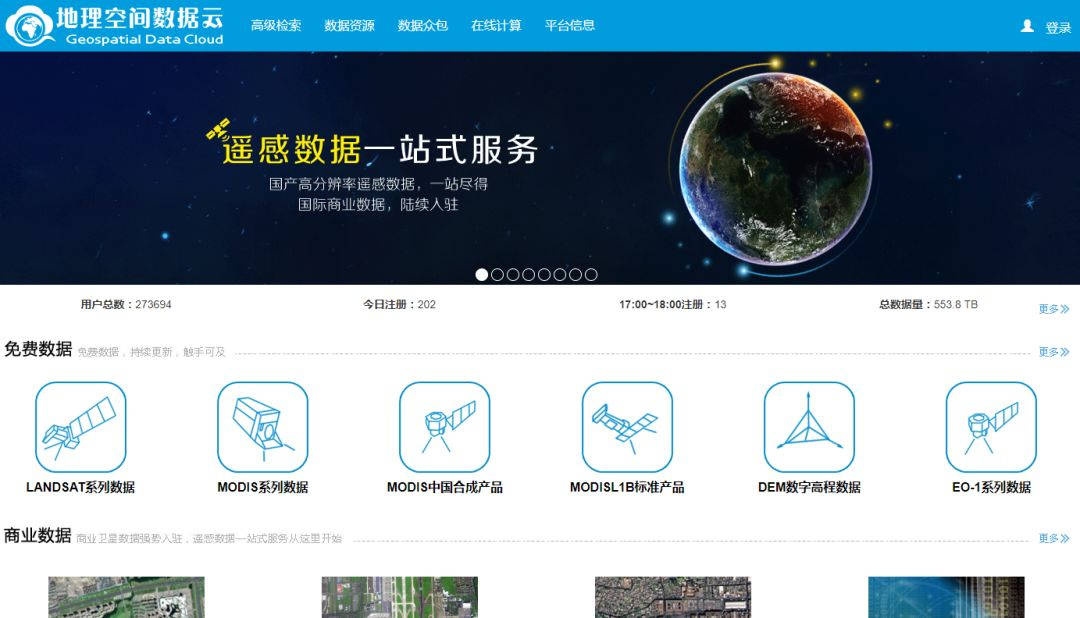
Task: Select the fourth banner carousel dot
Action: [528, 274]
